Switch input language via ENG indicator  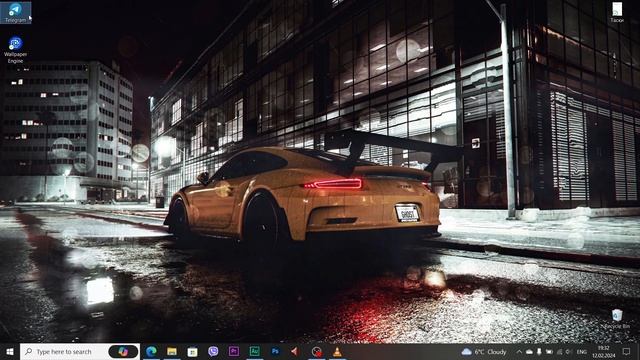(x=582, y=351)
